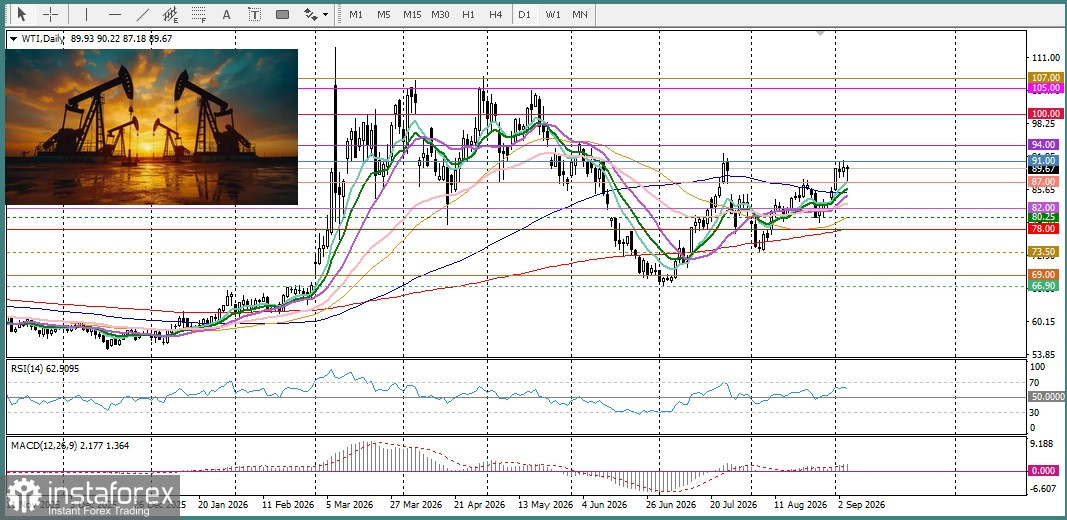The height and width of the screenshot is (520, 1067).
Task: Click the 20 Jul 2026 date label
Action: pos(734,505)
